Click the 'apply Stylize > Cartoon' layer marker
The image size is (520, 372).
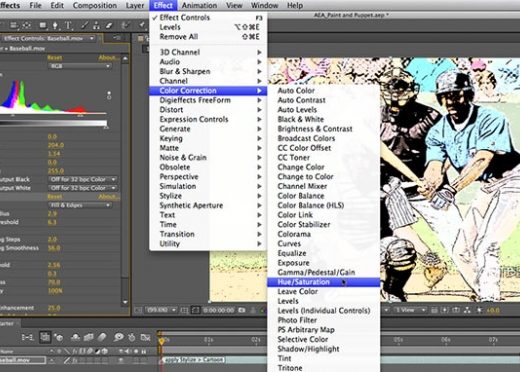pyautogui.click(x=194, y=360)
